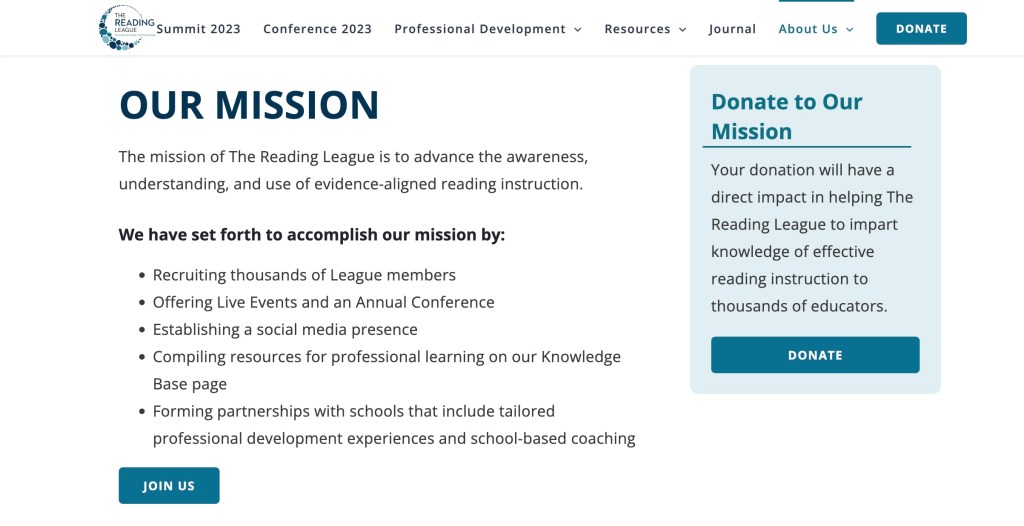The height and width of the screenshot is (526, 1024).
Task: Open the Summit 2023 page
Action: click(x=199, y=29)
